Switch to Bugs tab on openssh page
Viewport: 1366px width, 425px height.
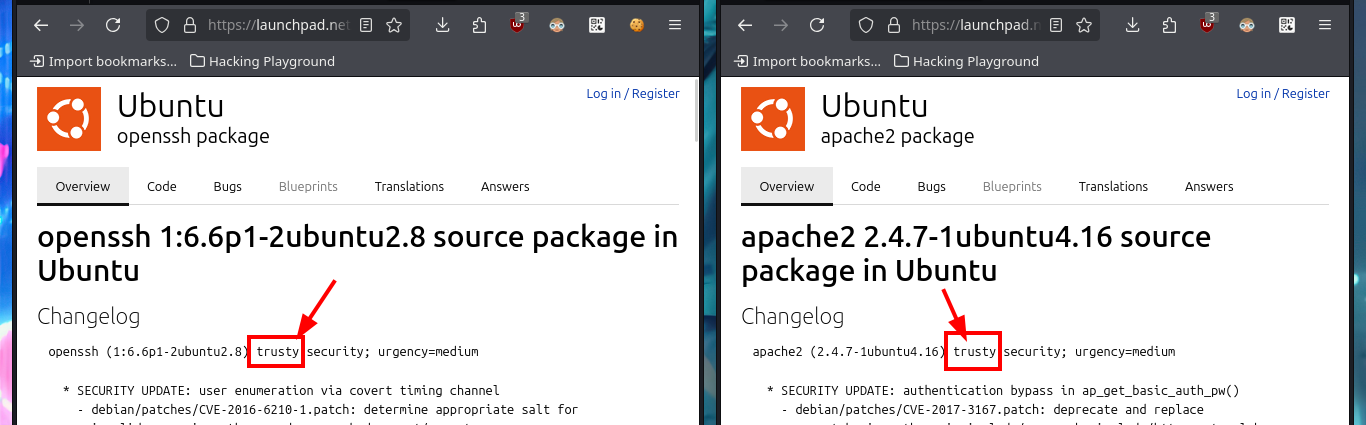pos(228,186)
